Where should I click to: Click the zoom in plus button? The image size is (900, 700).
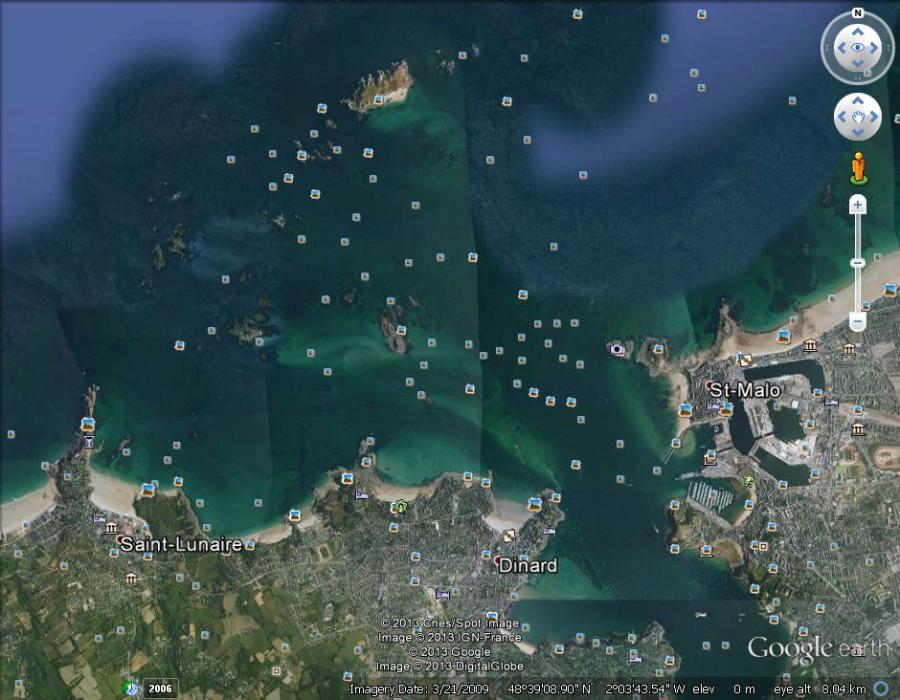click(x=857, y=205)
